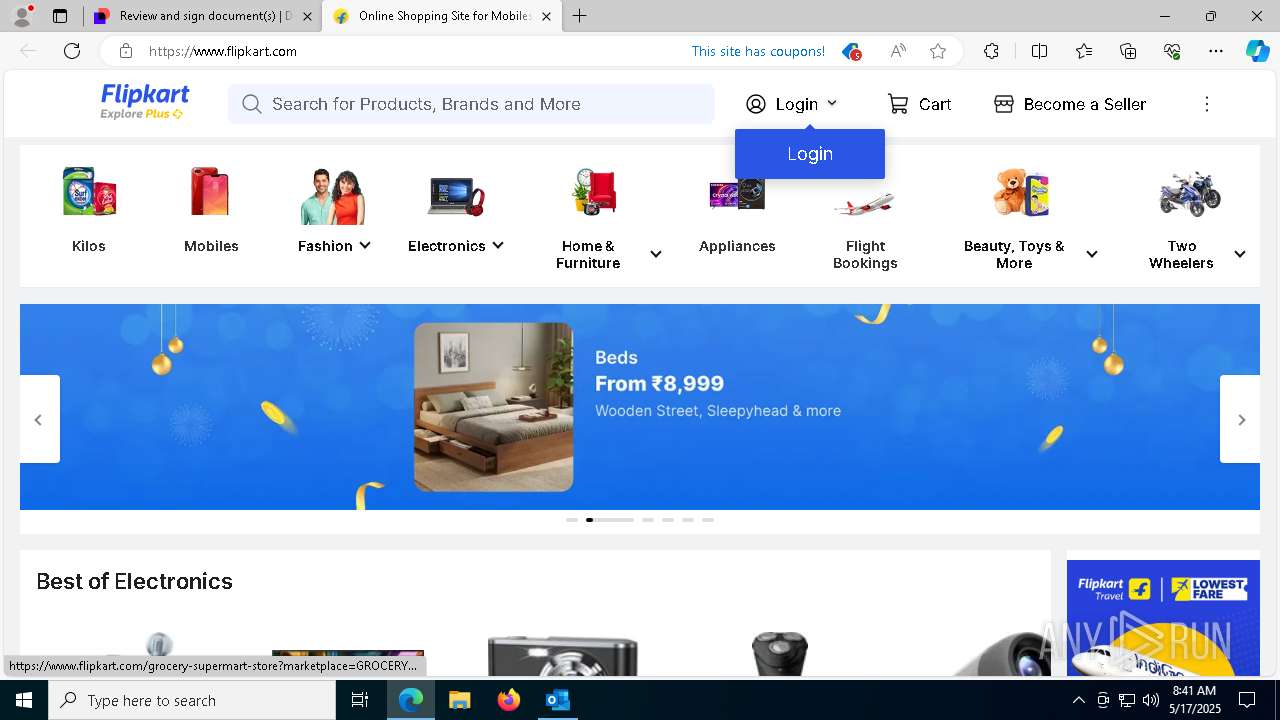Open Outlook from the taskbar
The width and height of the screenshot is (1280, 720).
[x=557, y=700]
